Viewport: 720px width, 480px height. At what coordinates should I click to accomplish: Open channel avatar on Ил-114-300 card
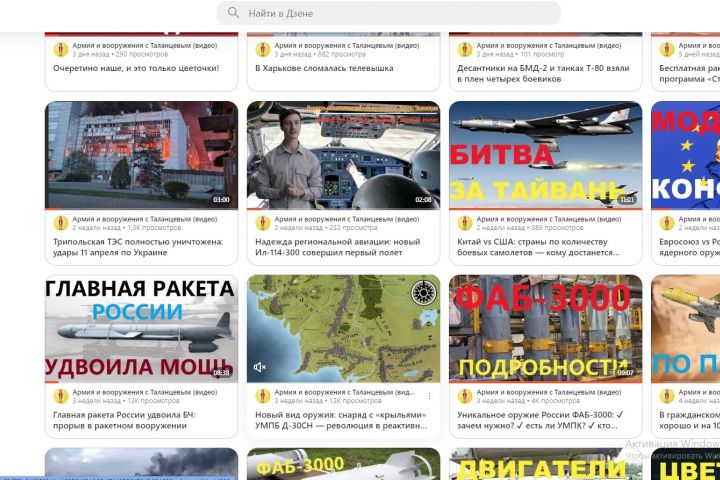(x=263, y=223)
